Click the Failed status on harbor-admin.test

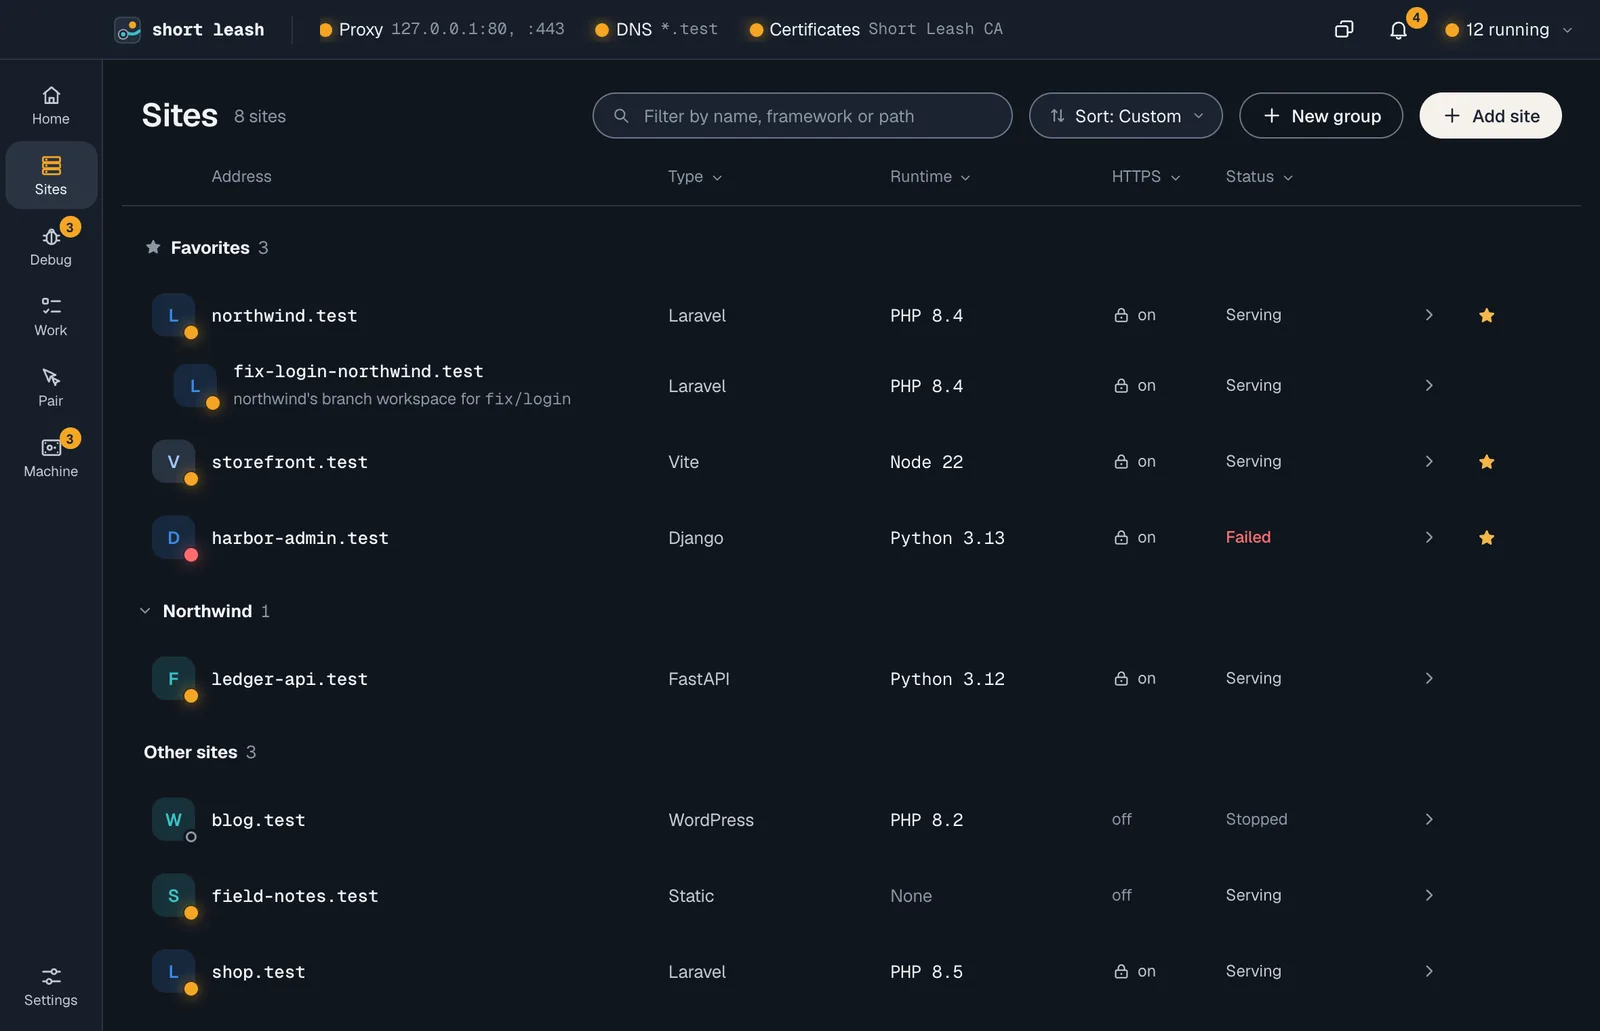pyautogui.click(x=1248, y=537)
